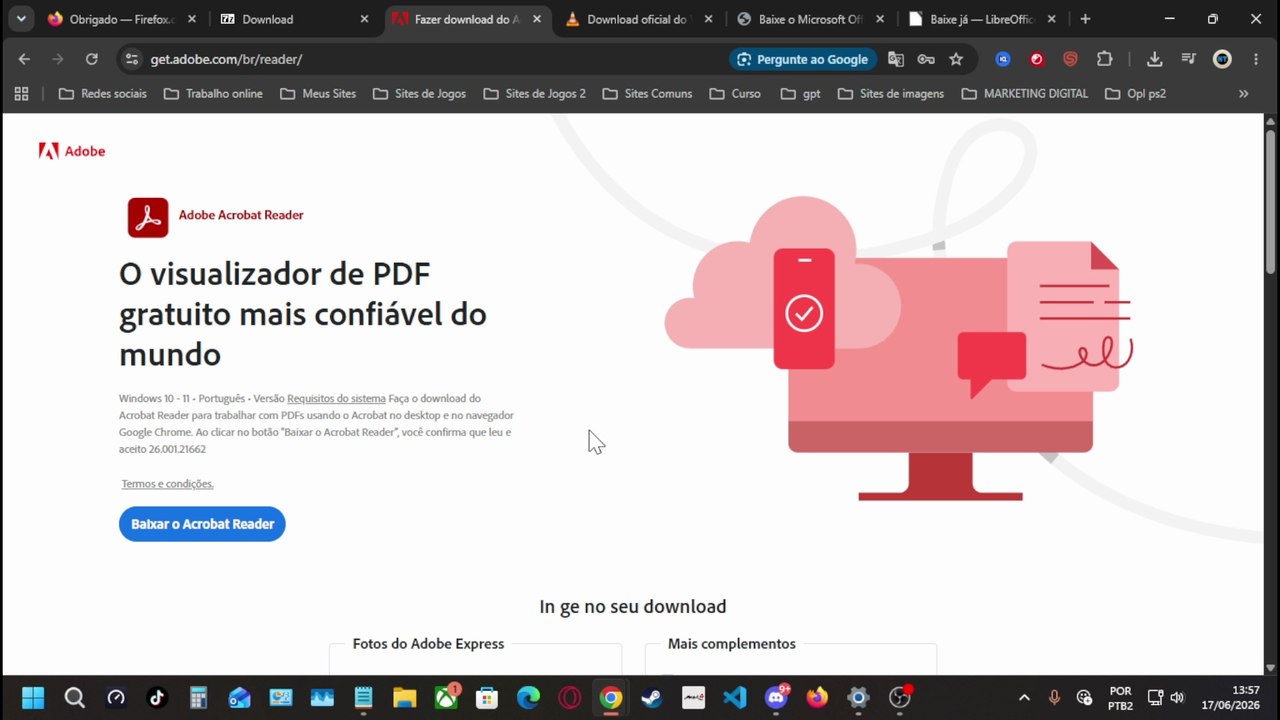The width and height of the screenshot is (1280, 720).
Task: Open Firefox from the taskbar
Action: (x=817, y=697)
